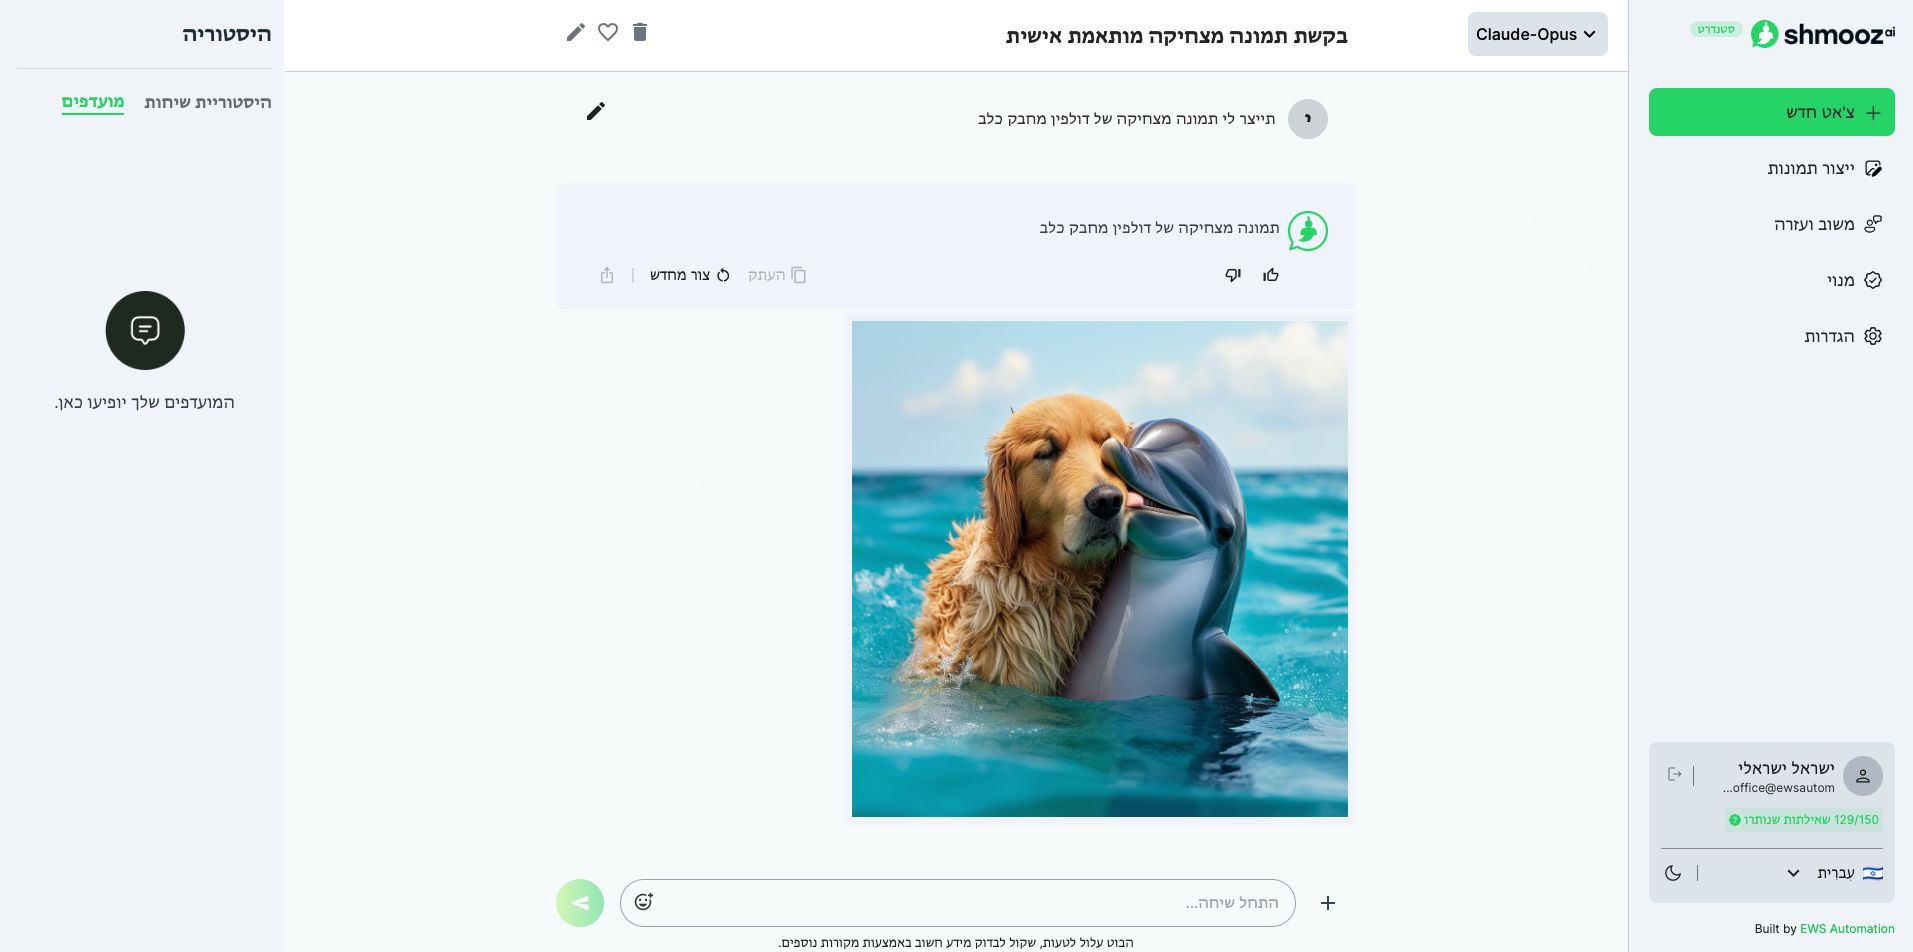Viewport: 1913px width, 952px height.
Task: Click the pencil icon to rename chat title
Action: [x=575, y=33]
